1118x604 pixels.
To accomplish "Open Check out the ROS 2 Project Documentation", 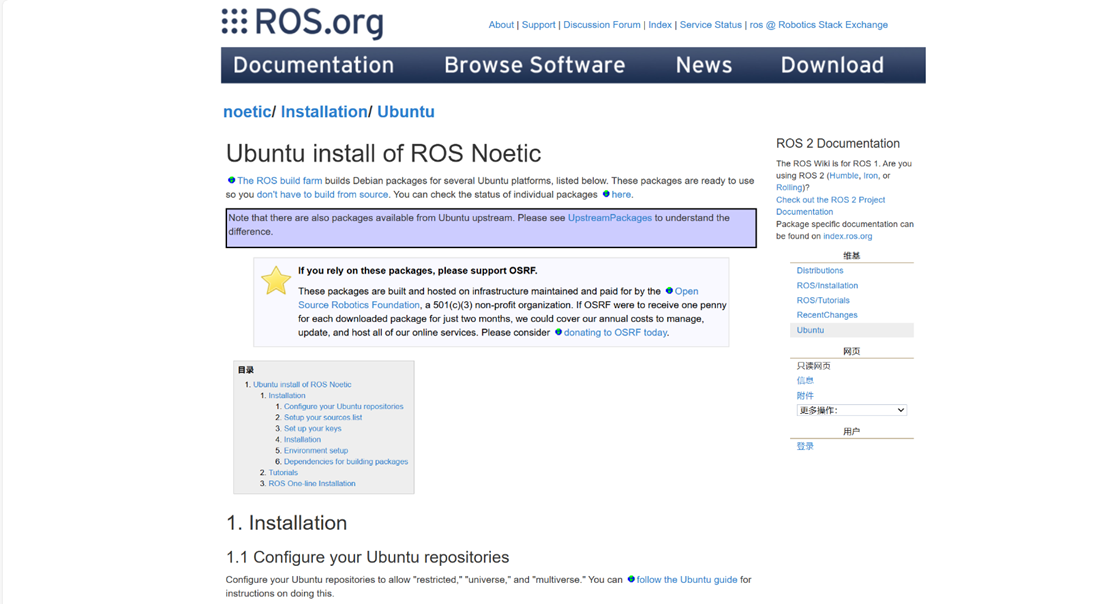I will pos(831,205).
